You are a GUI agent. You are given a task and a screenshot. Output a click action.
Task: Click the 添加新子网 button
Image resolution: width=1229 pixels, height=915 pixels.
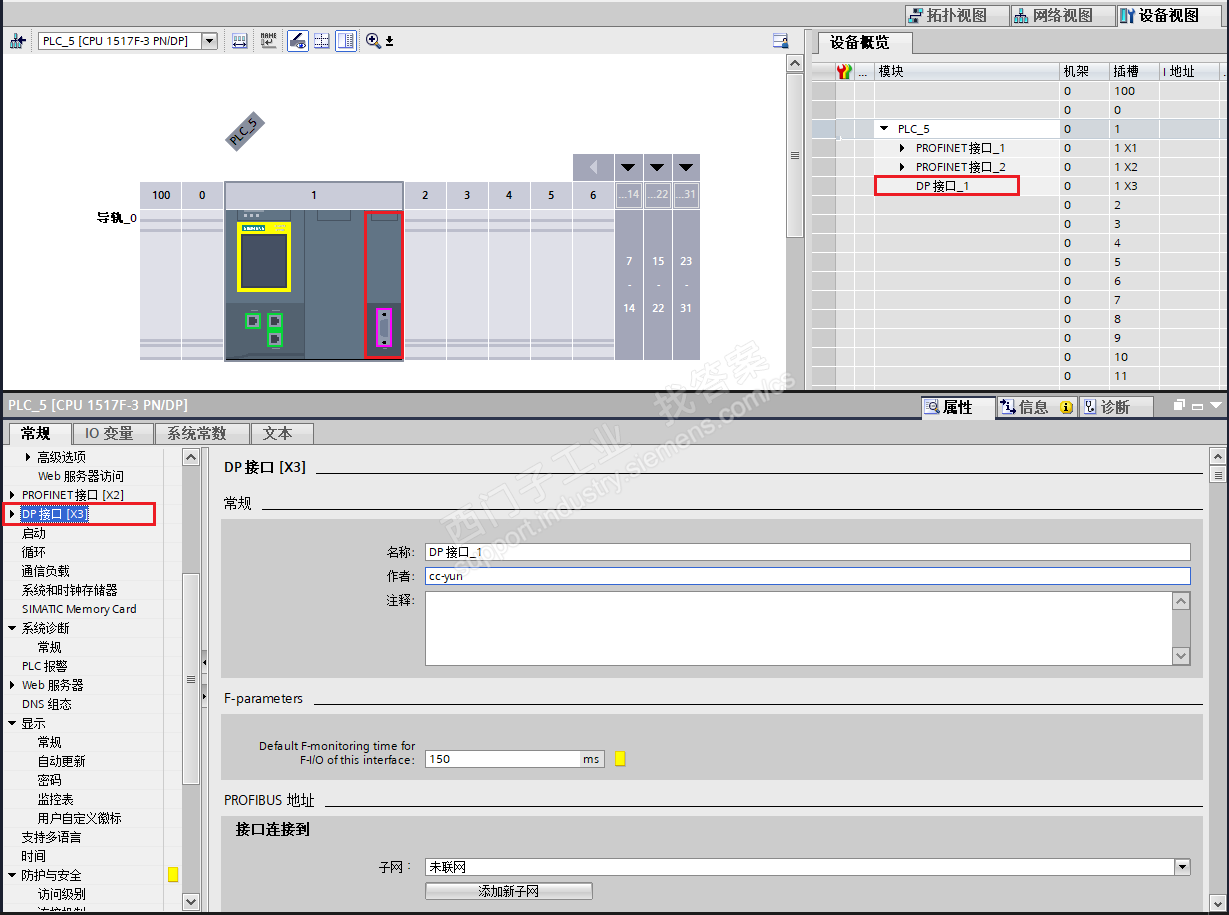point(509,891)
